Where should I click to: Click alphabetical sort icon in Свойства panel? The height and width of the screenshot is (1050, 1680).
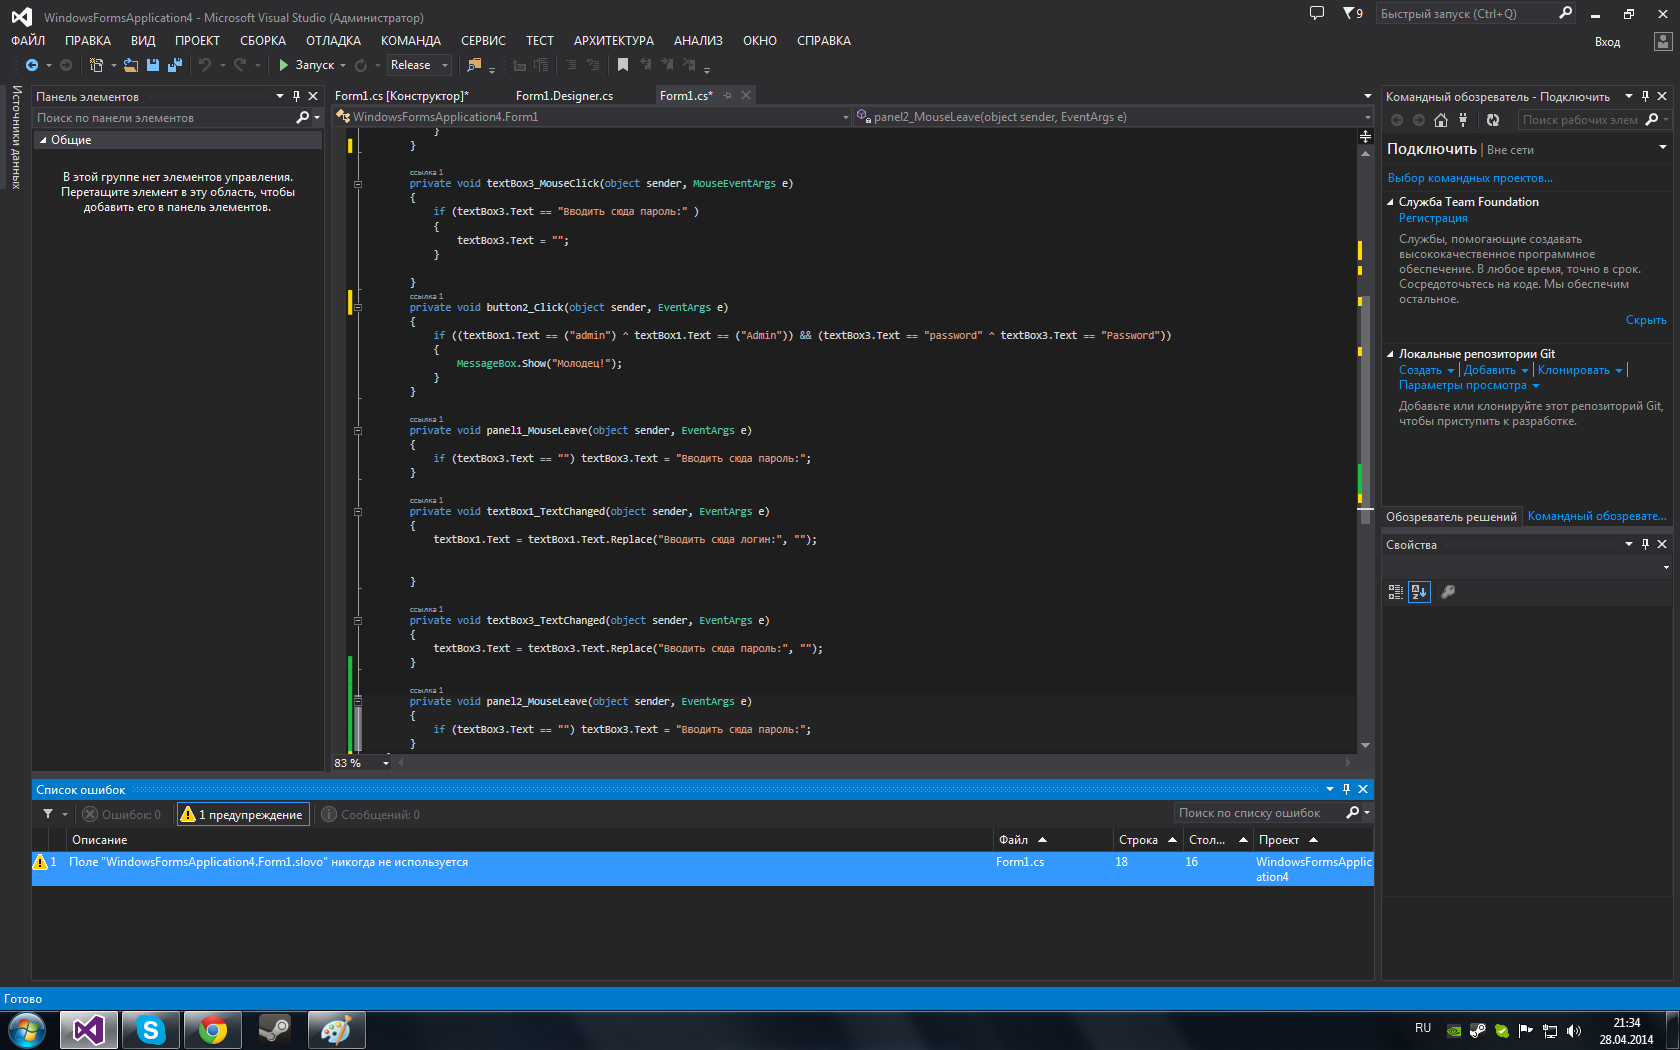point(1419,592)
